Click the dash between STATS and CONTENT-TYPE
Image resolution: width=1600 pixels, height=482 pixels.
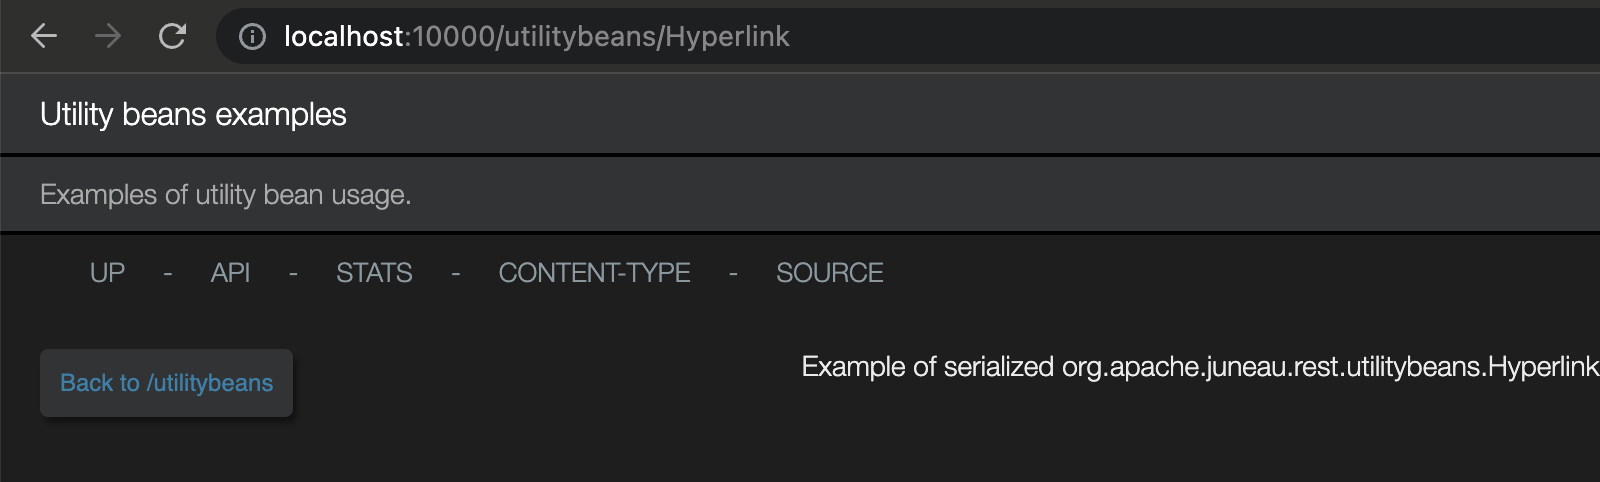point(456,273)
